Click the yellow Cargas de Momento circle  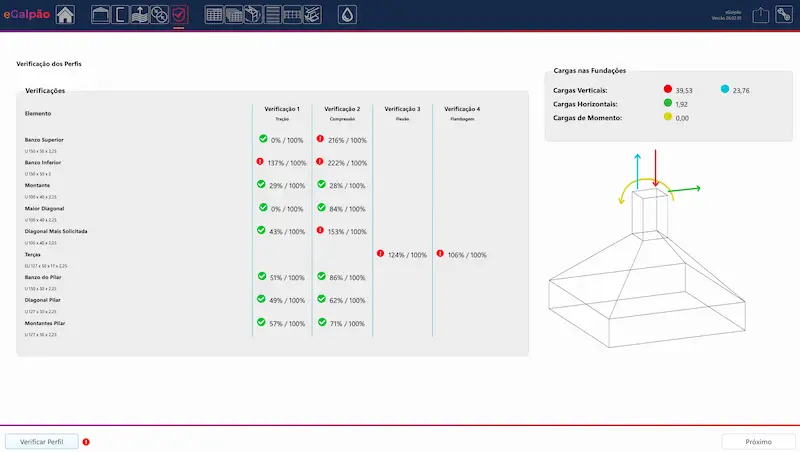pos(668,118)
